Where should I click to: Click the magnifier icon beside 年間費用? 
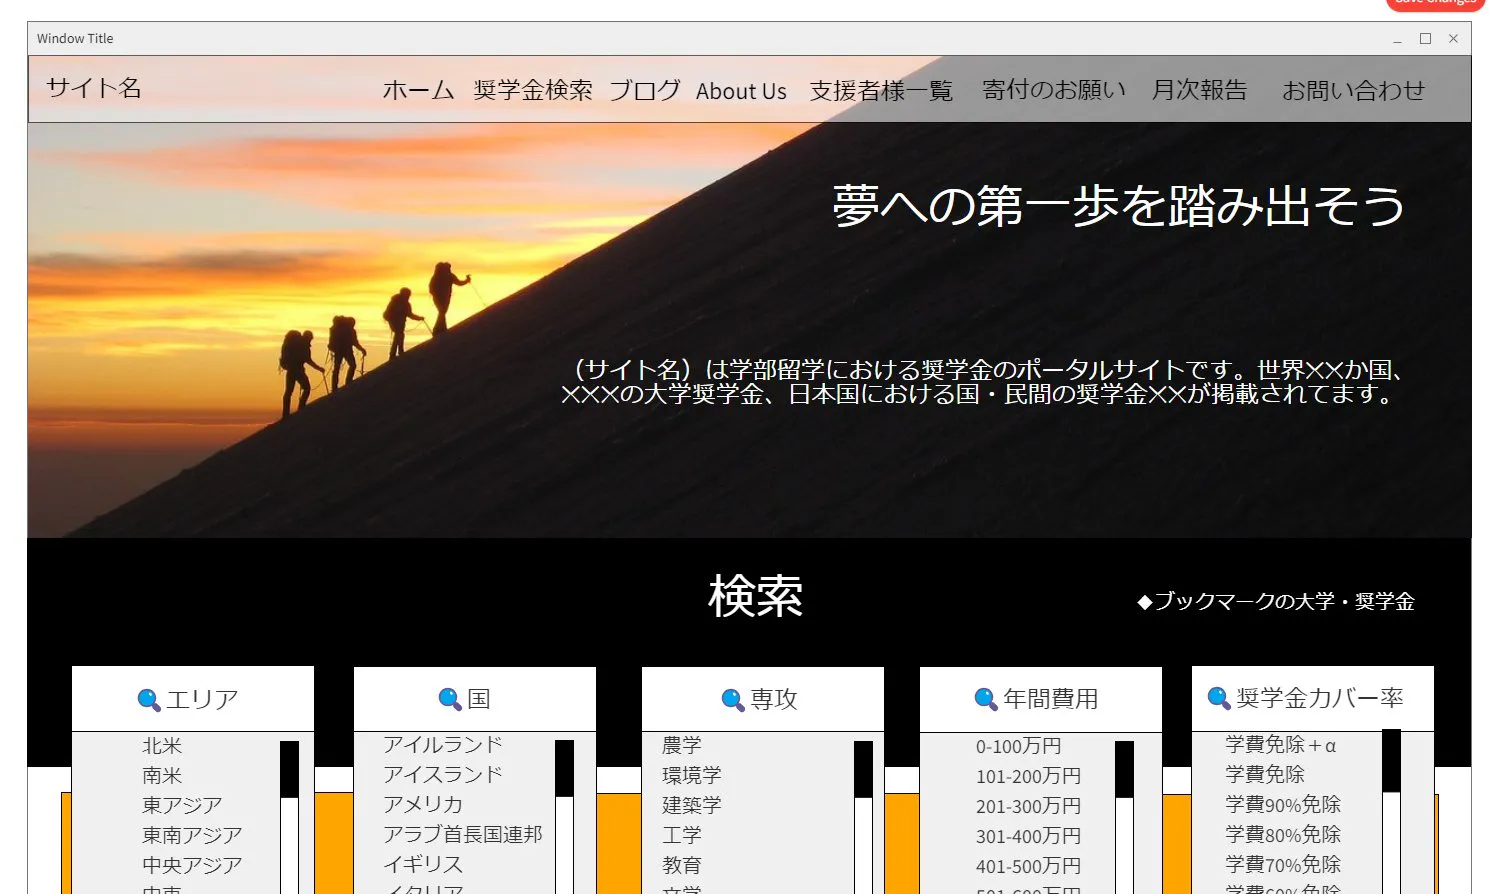pos(986,700)
